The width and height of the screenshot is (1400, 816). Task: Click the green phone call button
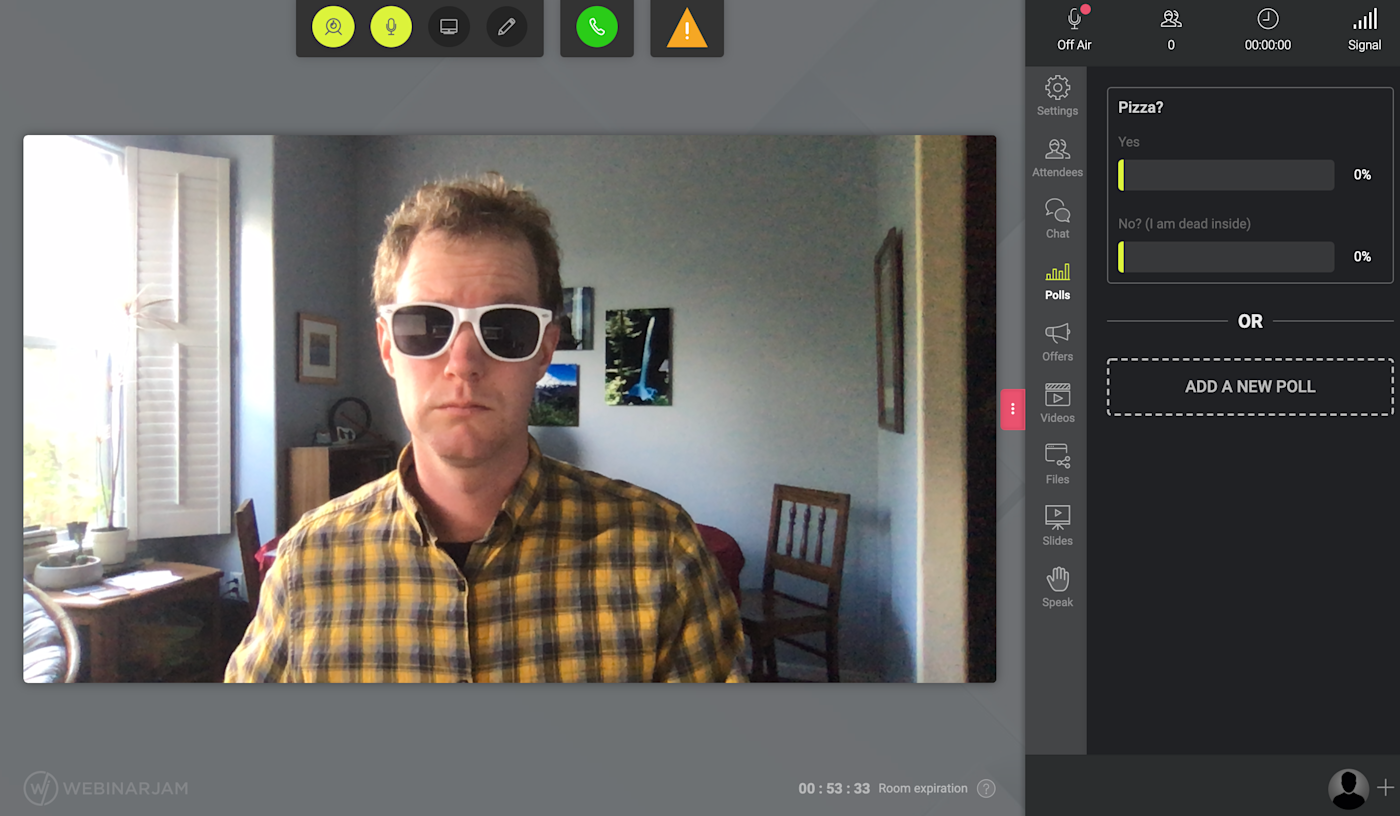597,27
